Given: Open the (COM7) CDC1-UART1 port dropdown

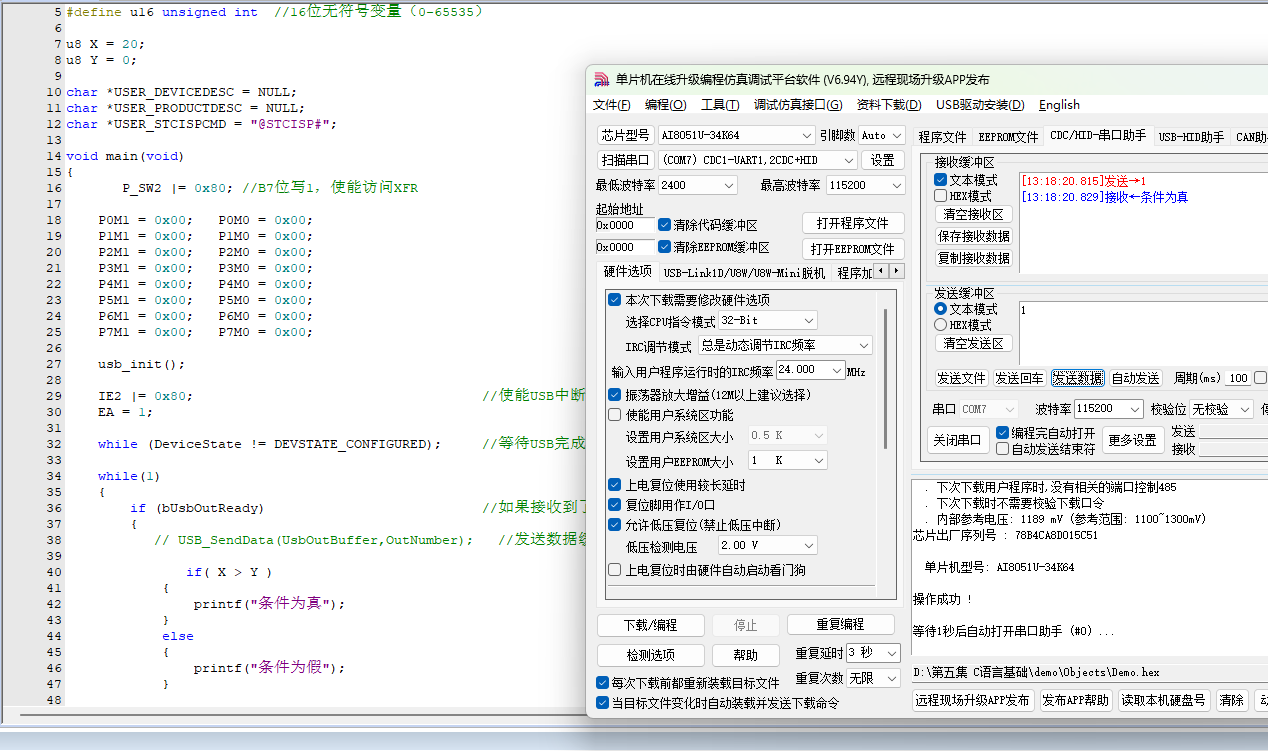Looking at the screenshot, I should click(758, 160).
